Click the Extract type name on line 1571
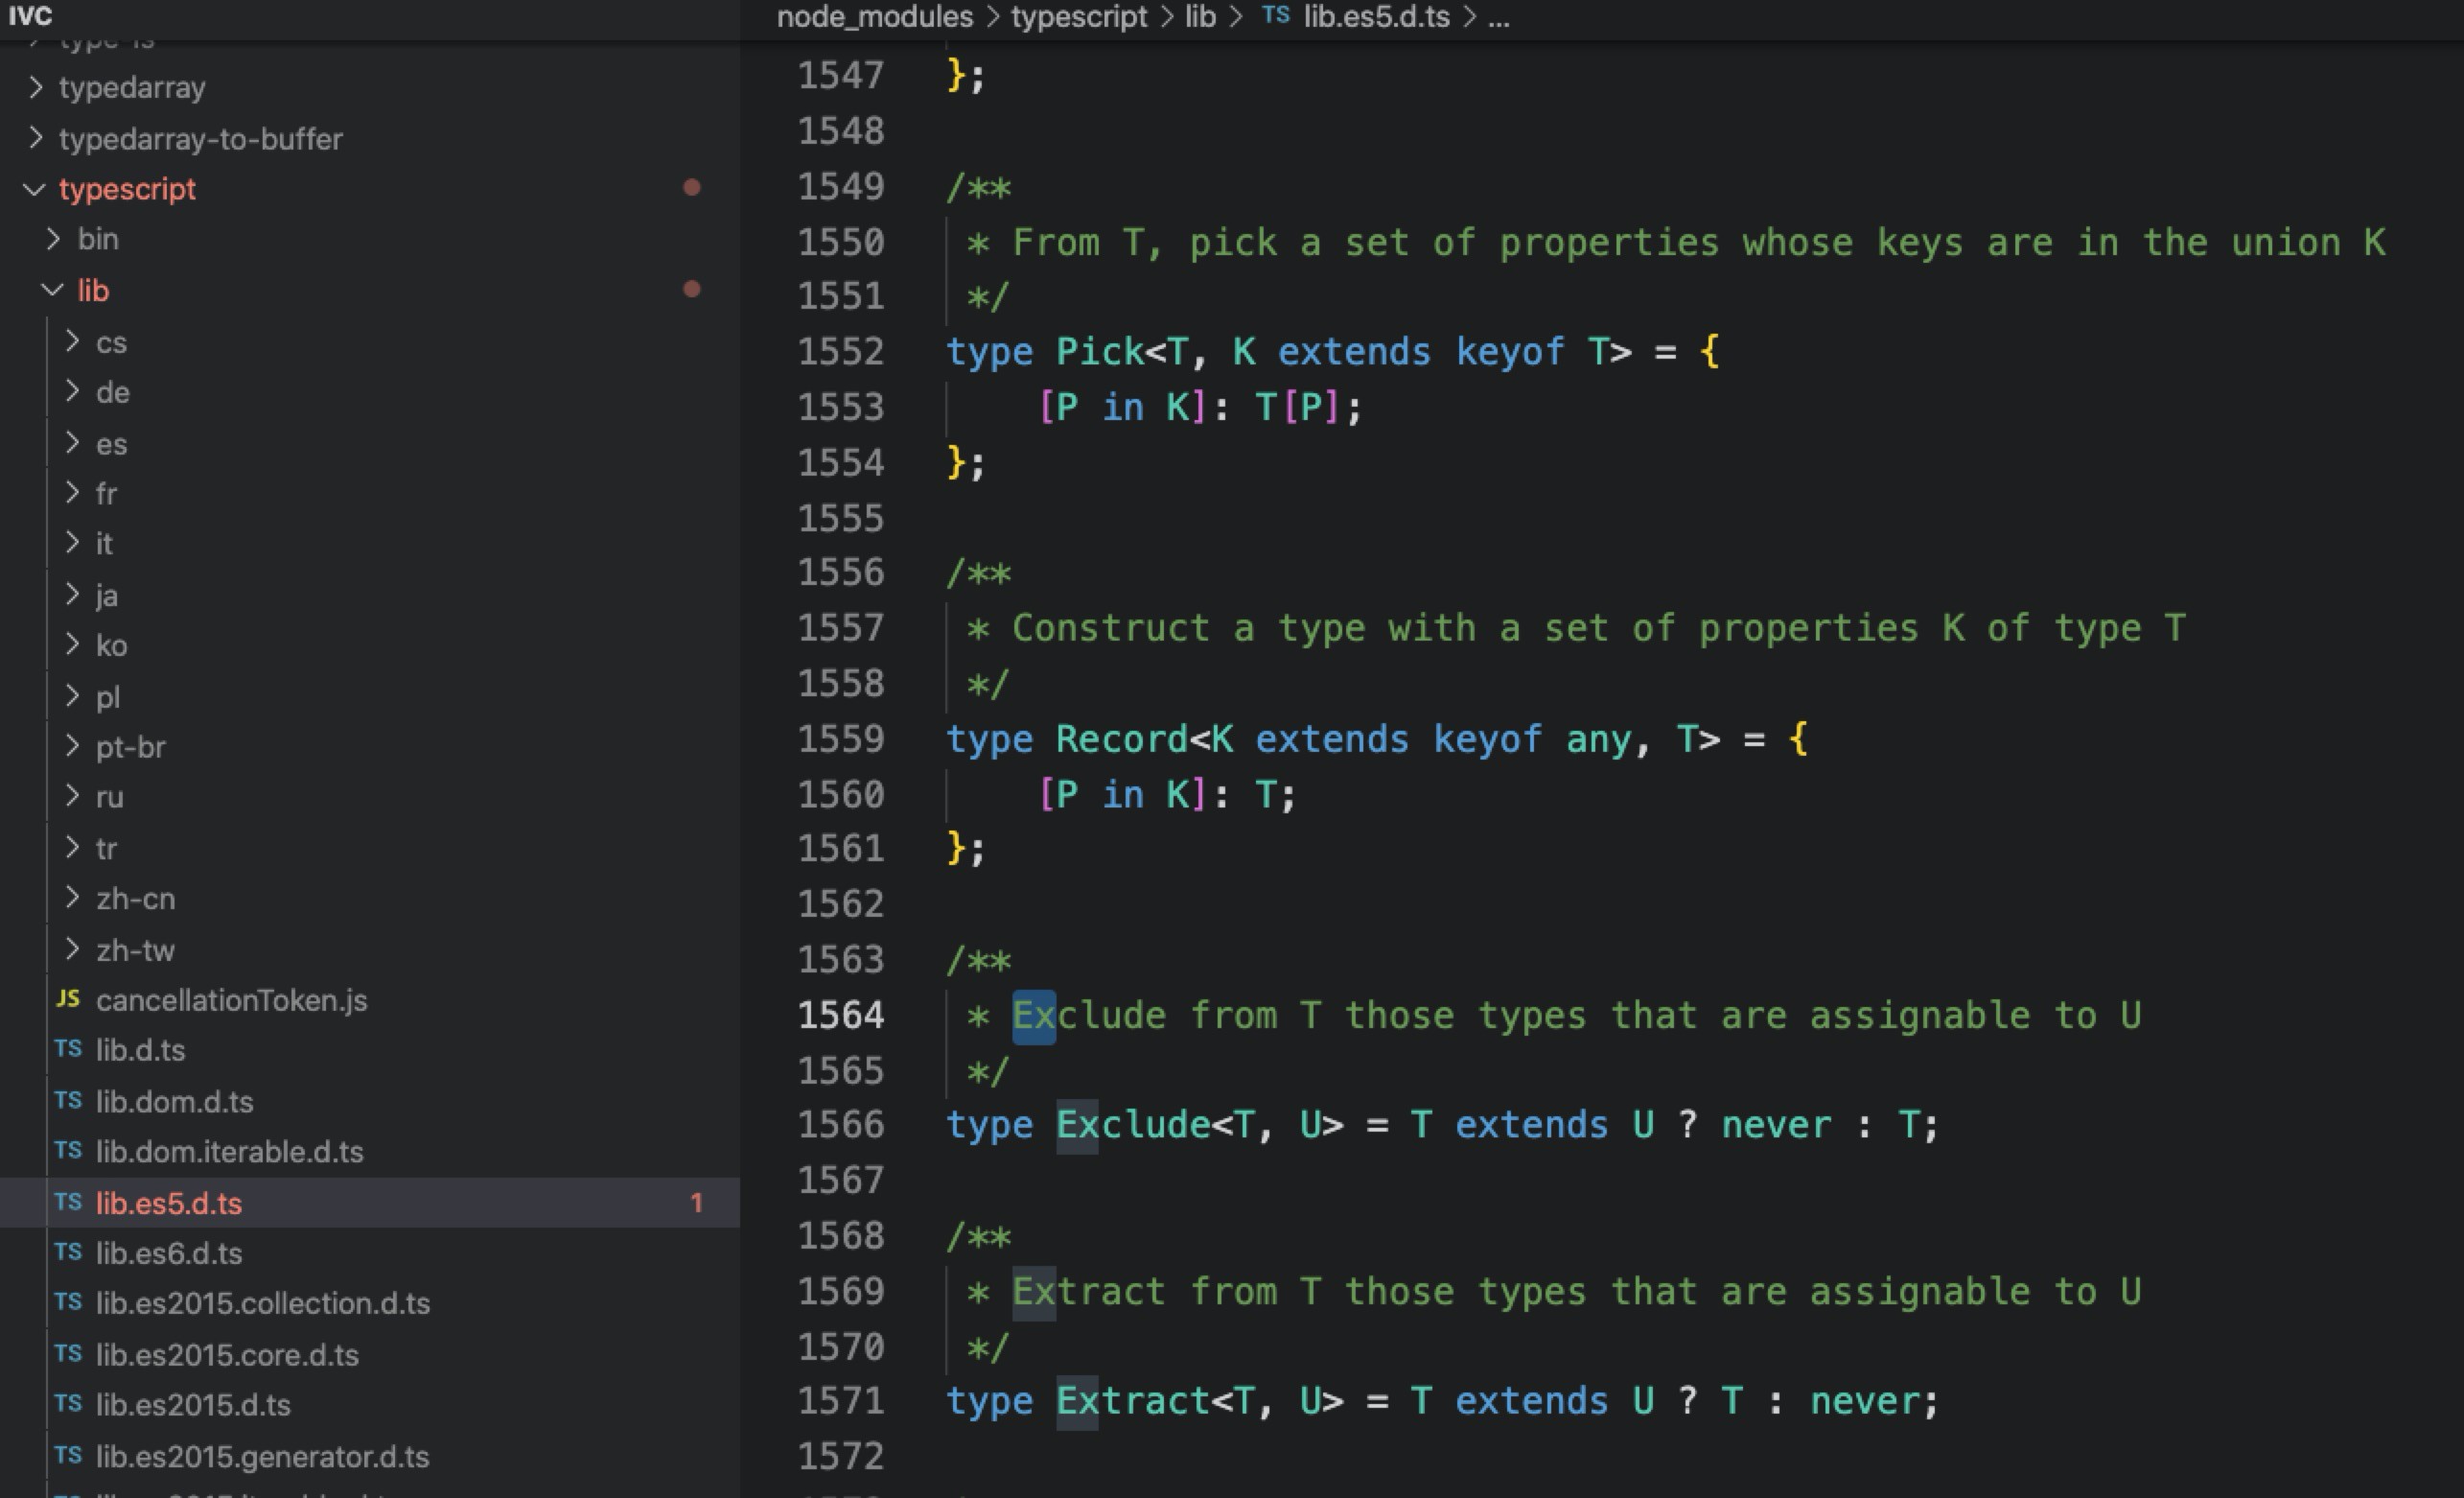Viewport: 2464px width, 1498px height. (x=1133, y=1401)
